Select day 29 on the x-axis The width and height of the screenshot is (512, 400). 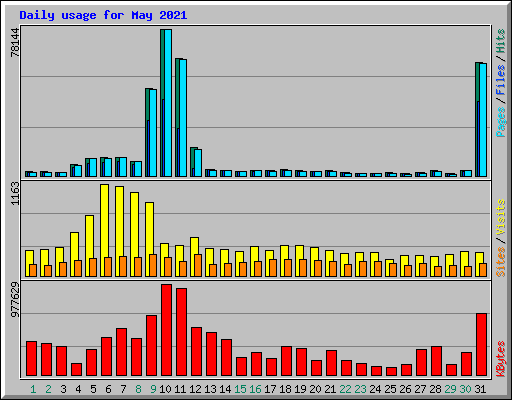point(450,389)
